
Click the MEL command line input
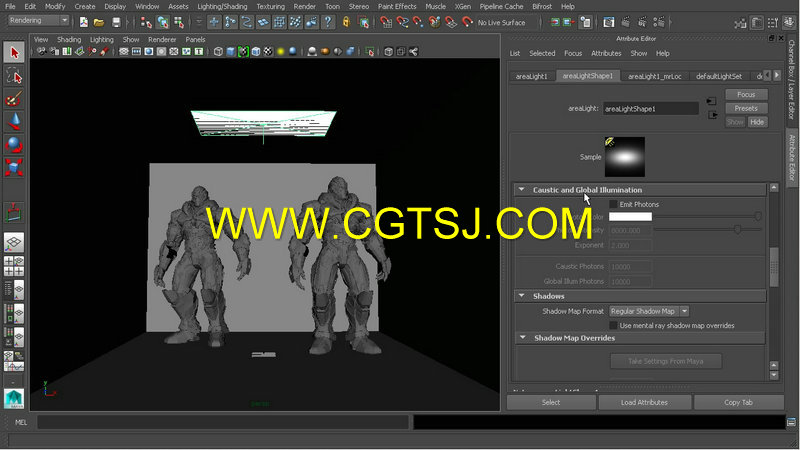(223, 422)
